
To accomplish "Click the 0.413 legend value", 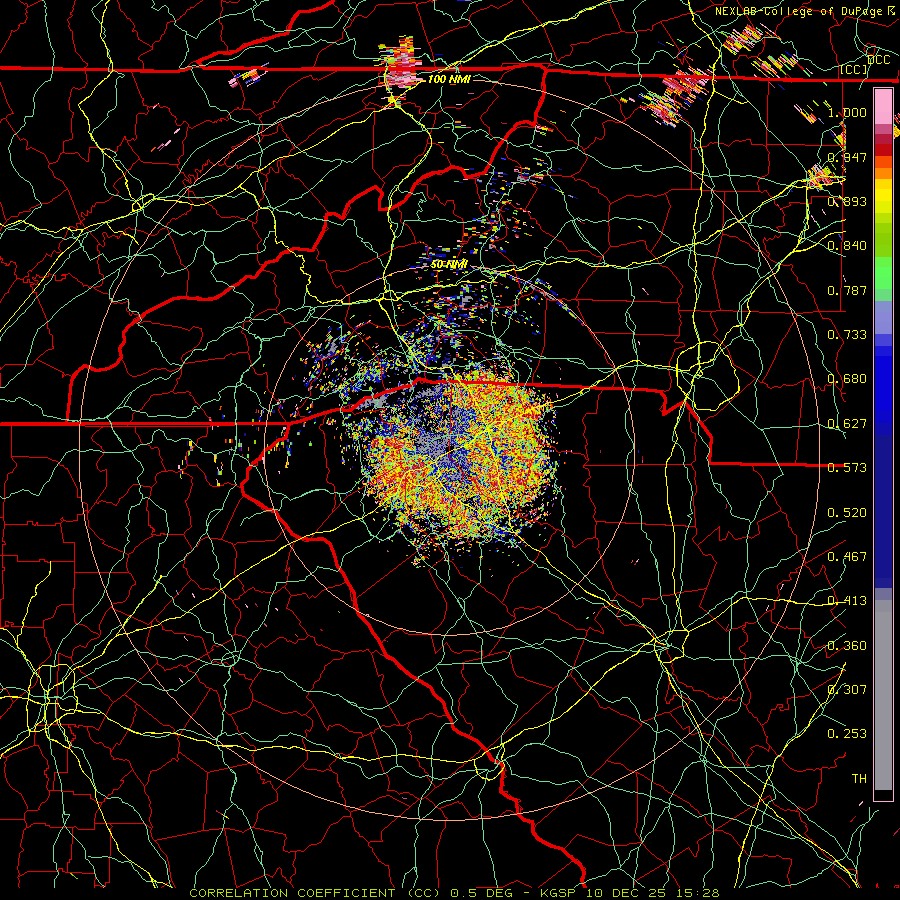I will click(x=847, y=601).
